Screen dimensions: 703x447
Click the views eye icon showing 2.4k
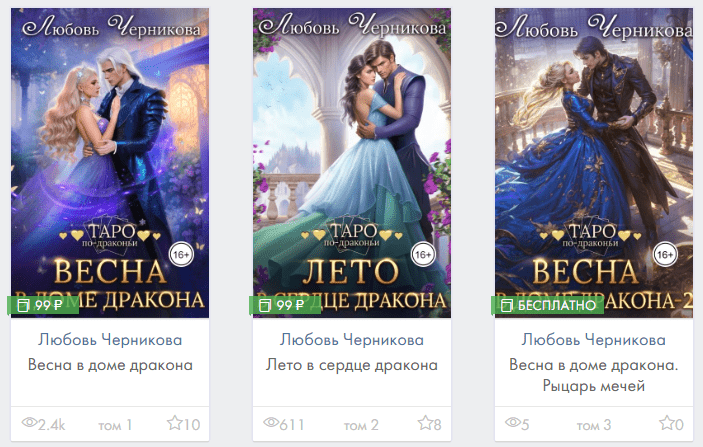point(29,422)
